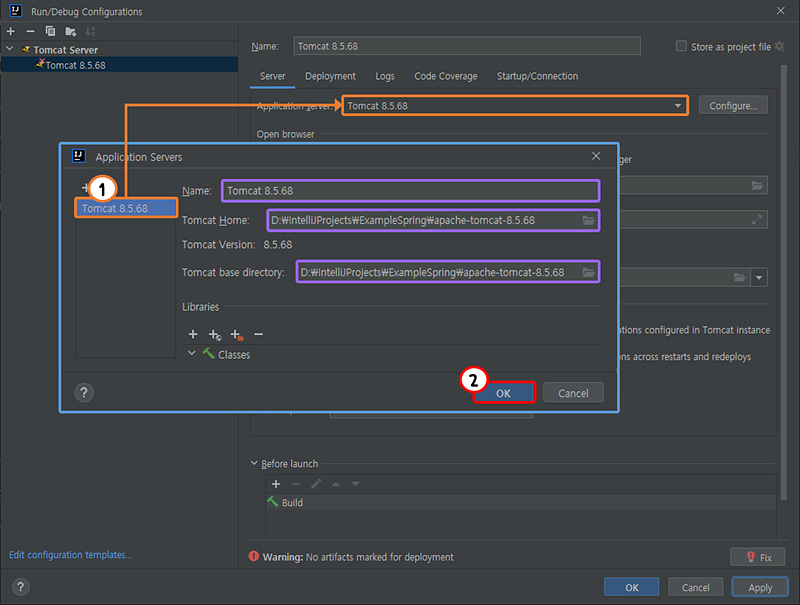Open the JRE dropdown arrow in Server tab
The image size is (800, 605).
point(759,278)
